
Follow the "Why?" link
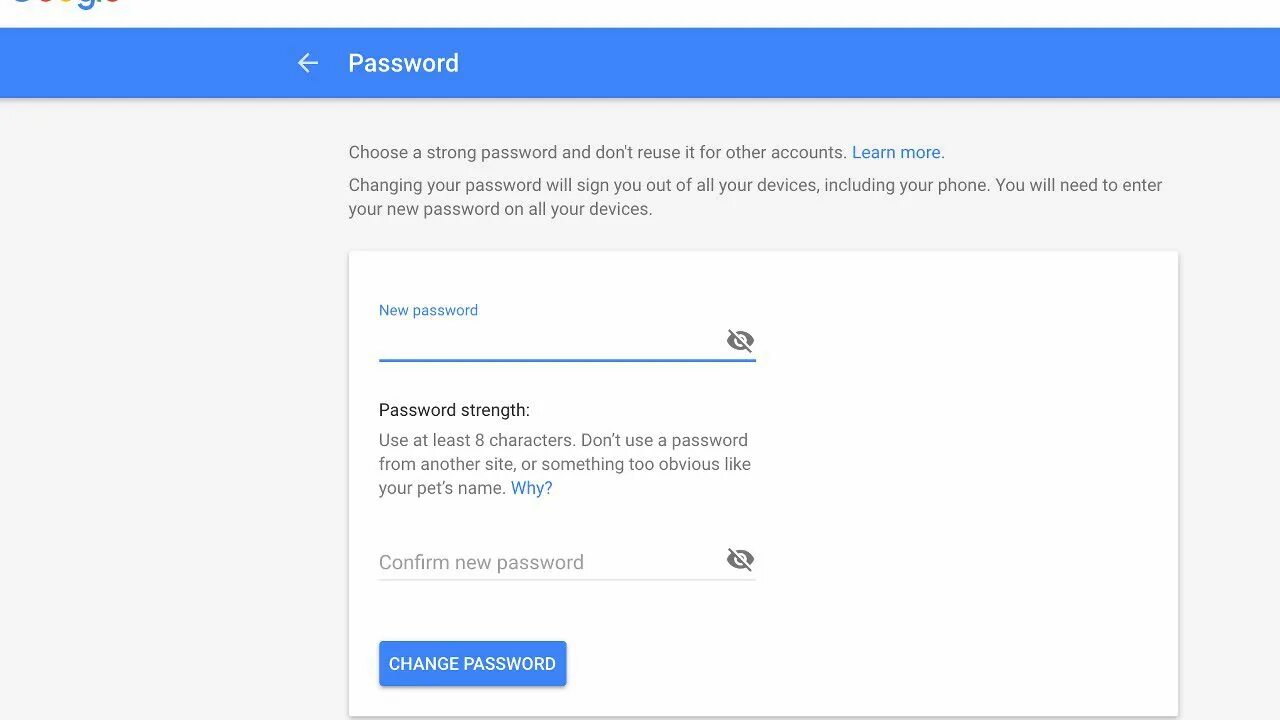pyautogui.click(x=531, y=488)
